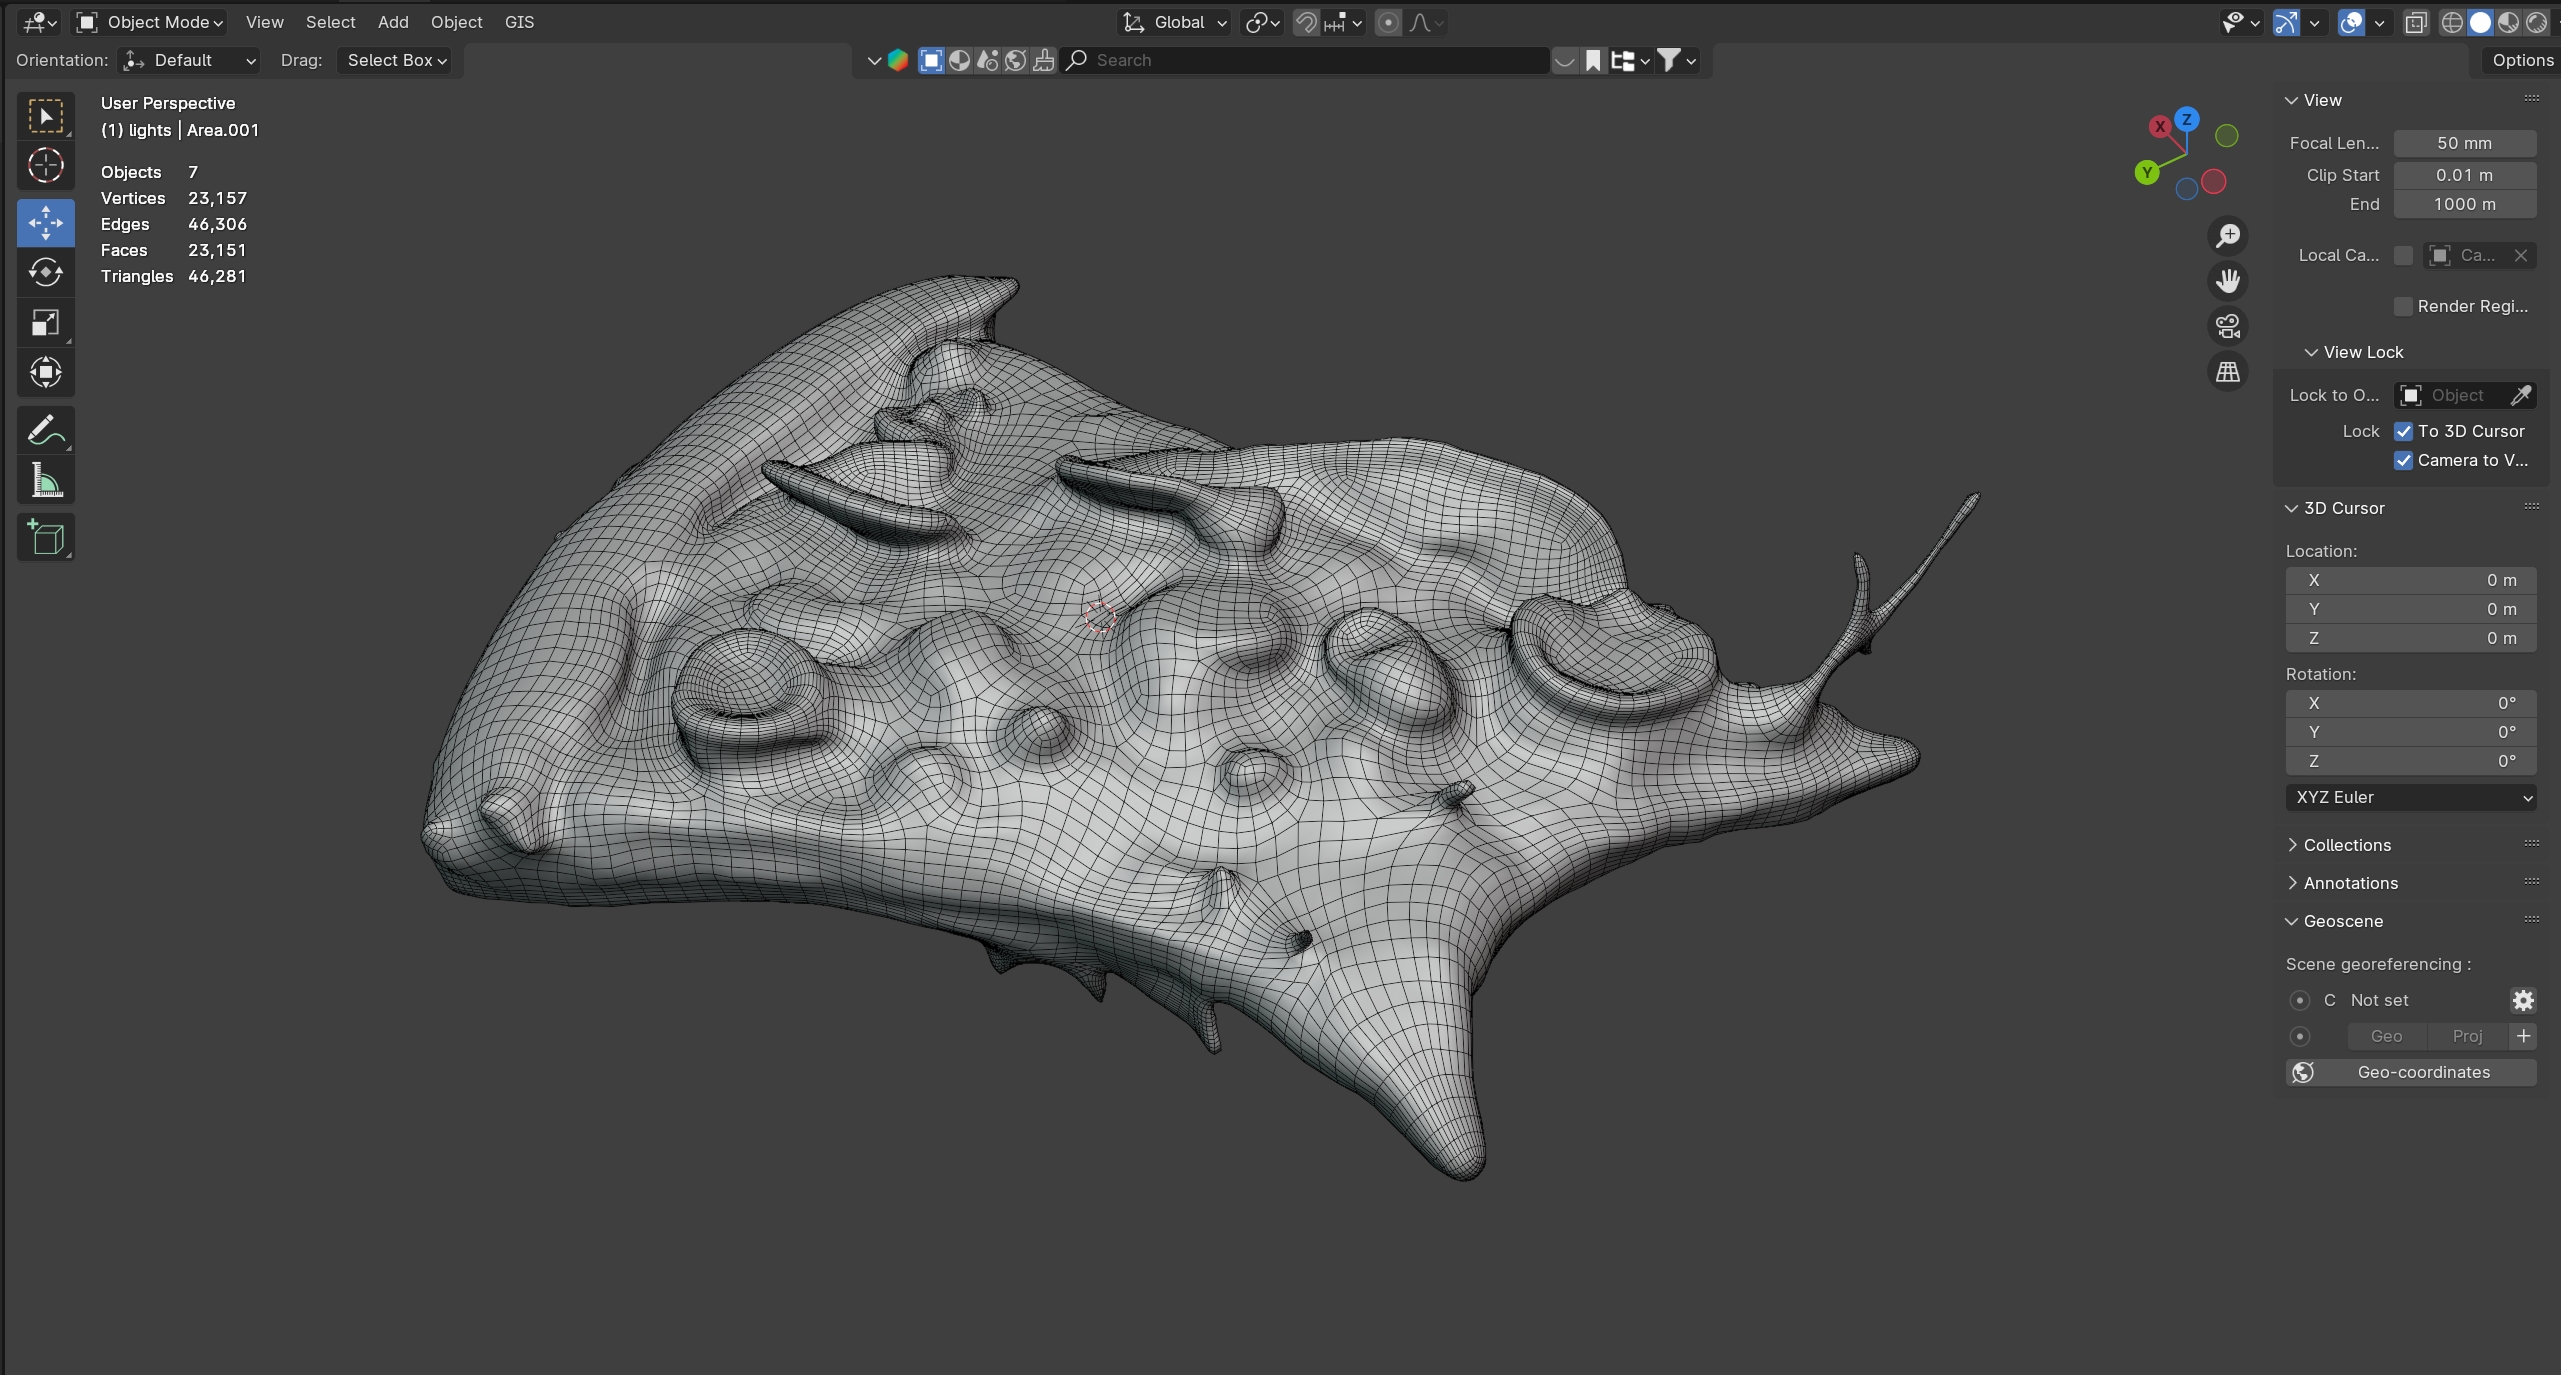
Task: Select the Rotate tool in the toolbar
Action: (x=46, y=272)
